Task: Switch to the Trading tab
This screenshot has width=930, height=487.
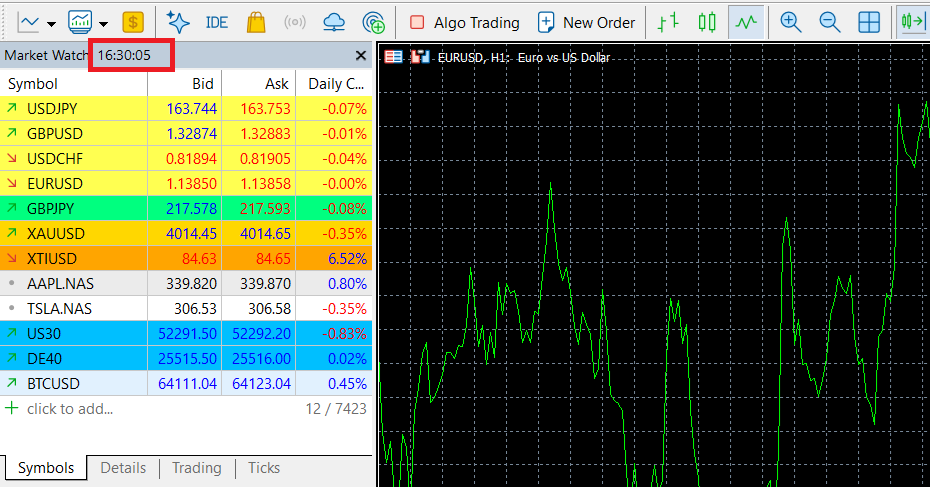Action: coord(197,468)
